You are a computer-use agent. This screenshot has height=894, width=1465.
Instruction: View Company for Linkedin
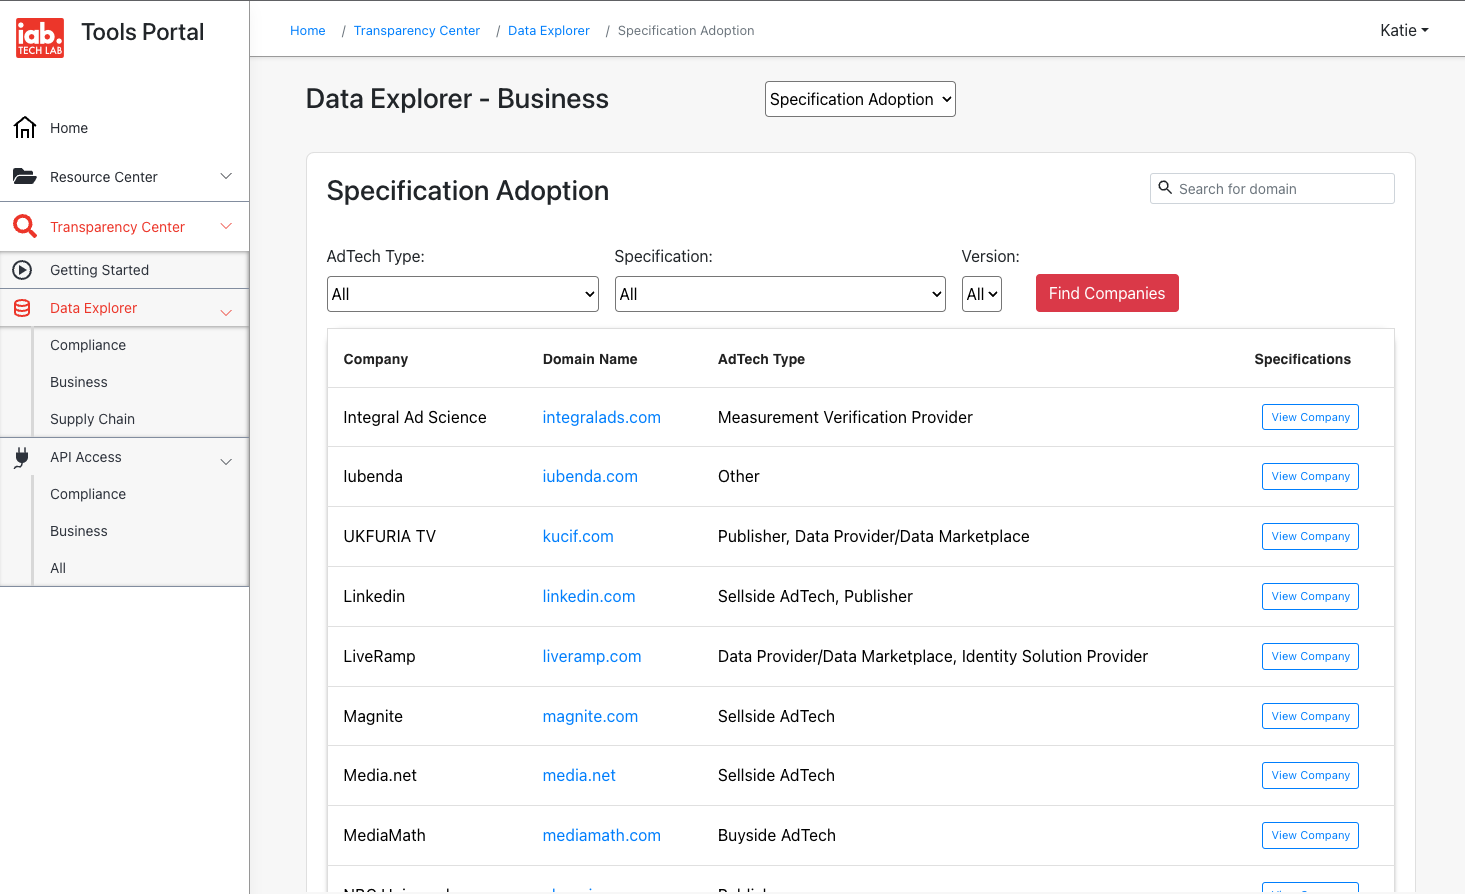[x=1310, y=596]
